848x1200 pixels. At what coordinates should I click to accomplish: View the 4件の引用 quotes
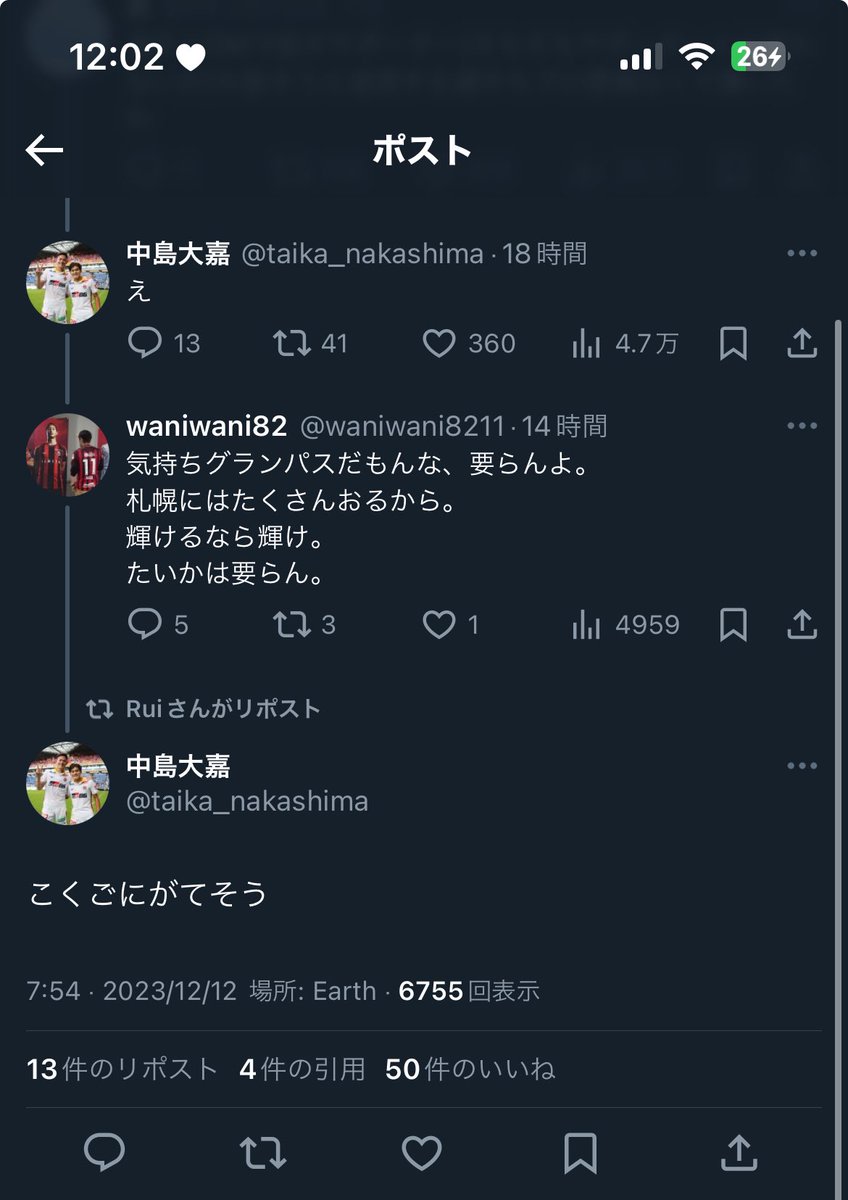302,1069
